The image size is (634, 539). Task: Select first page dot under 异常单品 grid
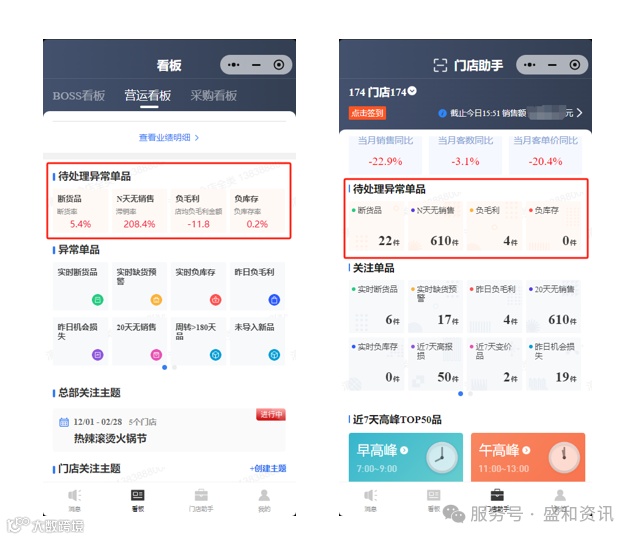[x=165, y=368]
